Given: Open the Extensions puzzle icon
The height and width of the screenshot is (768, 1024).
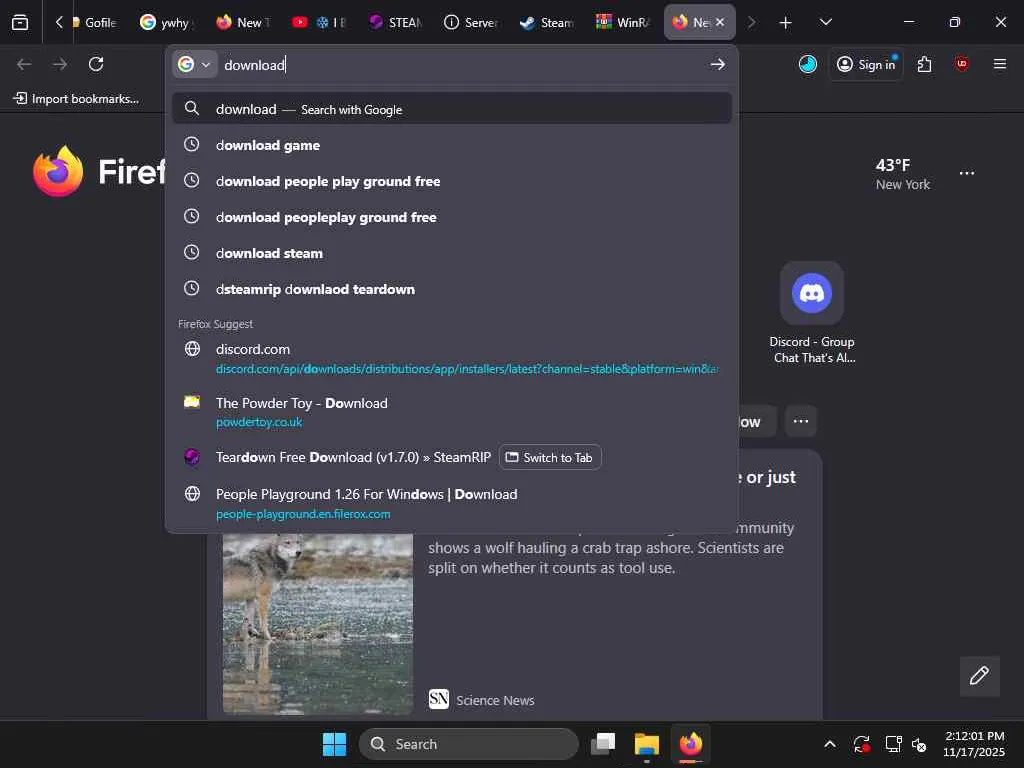Looking at the screenshot, I should pyautogui.click(x=924, y=64).
